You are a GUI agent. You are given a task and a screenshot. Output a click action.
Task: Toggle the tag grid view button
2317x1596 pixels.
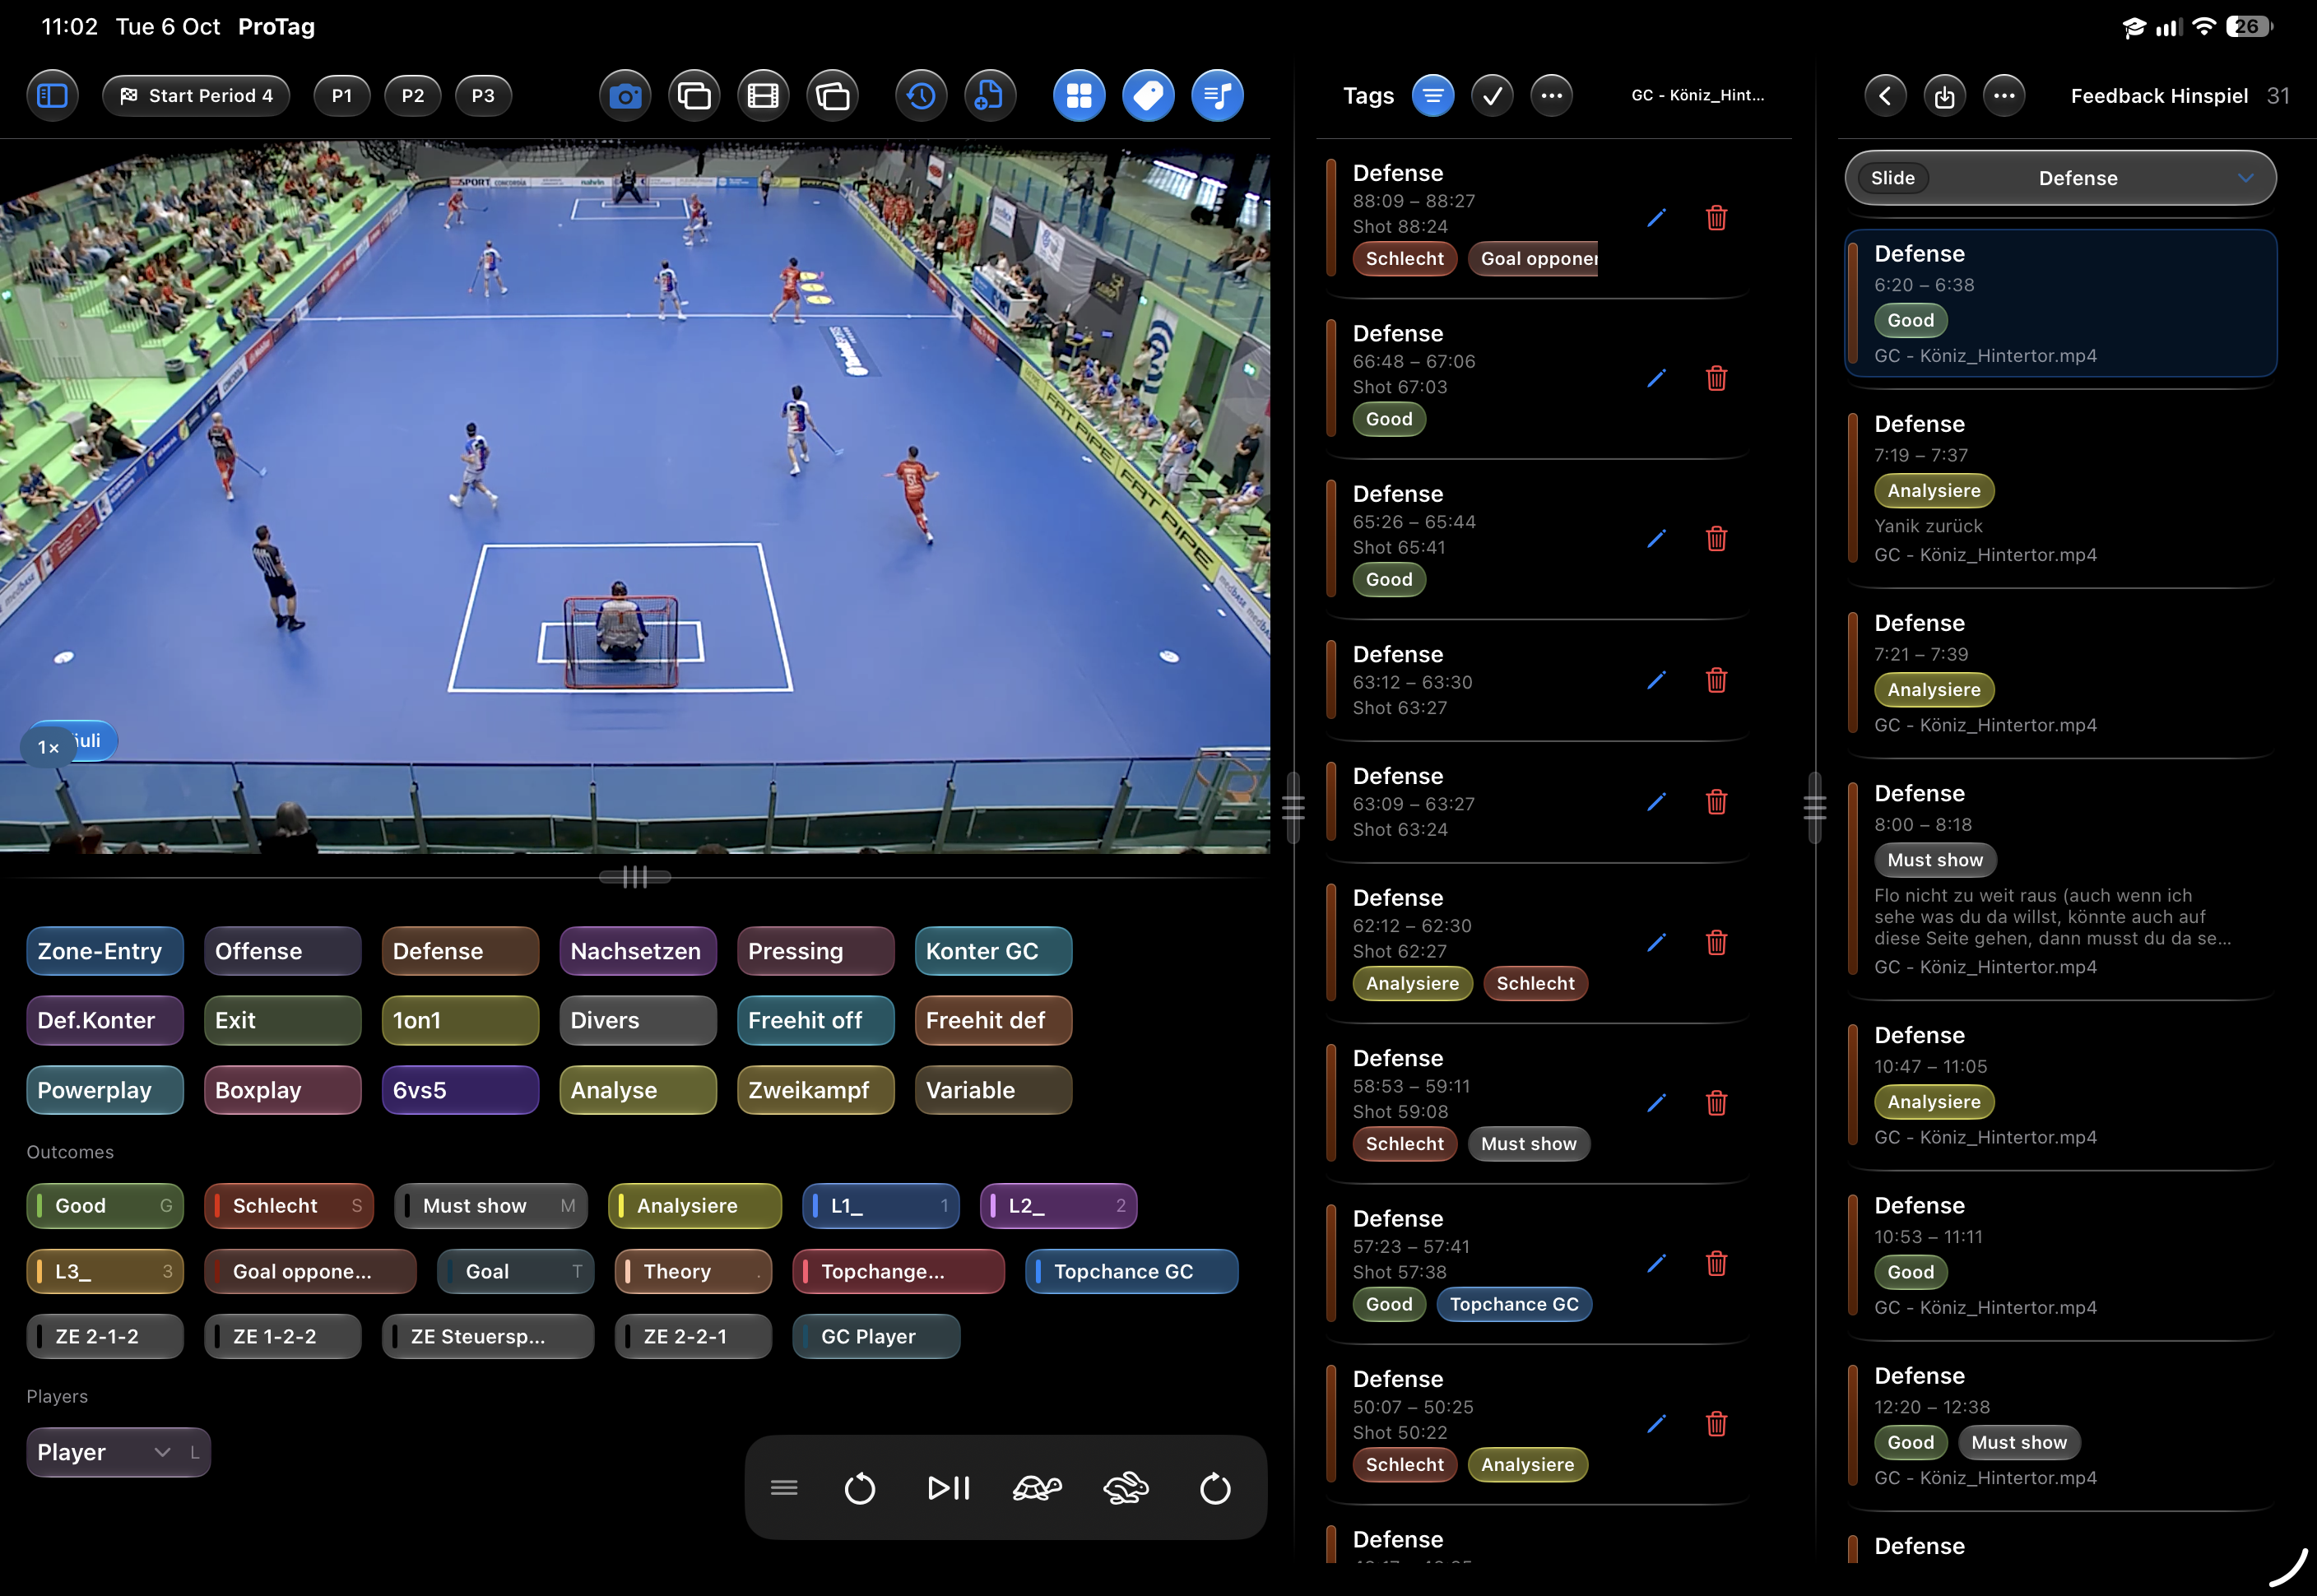[x=1079, y=96]
